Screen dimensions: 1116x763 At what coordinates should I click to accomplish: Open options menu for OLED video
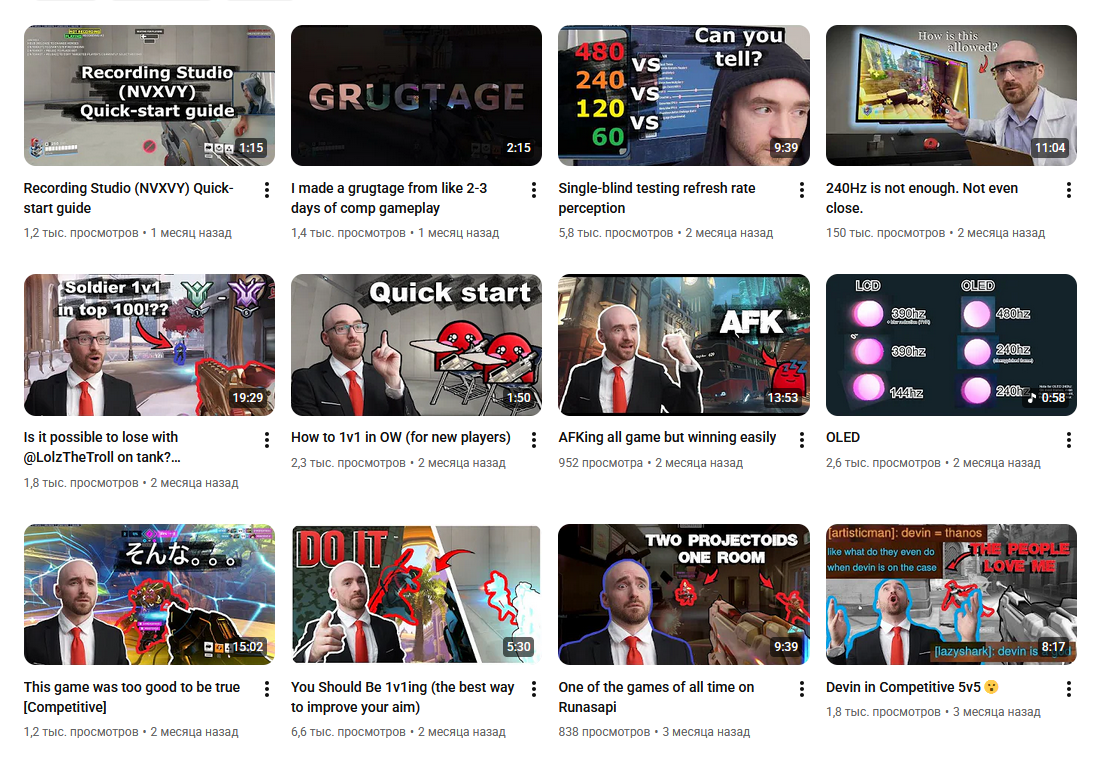click(1068, 440)
